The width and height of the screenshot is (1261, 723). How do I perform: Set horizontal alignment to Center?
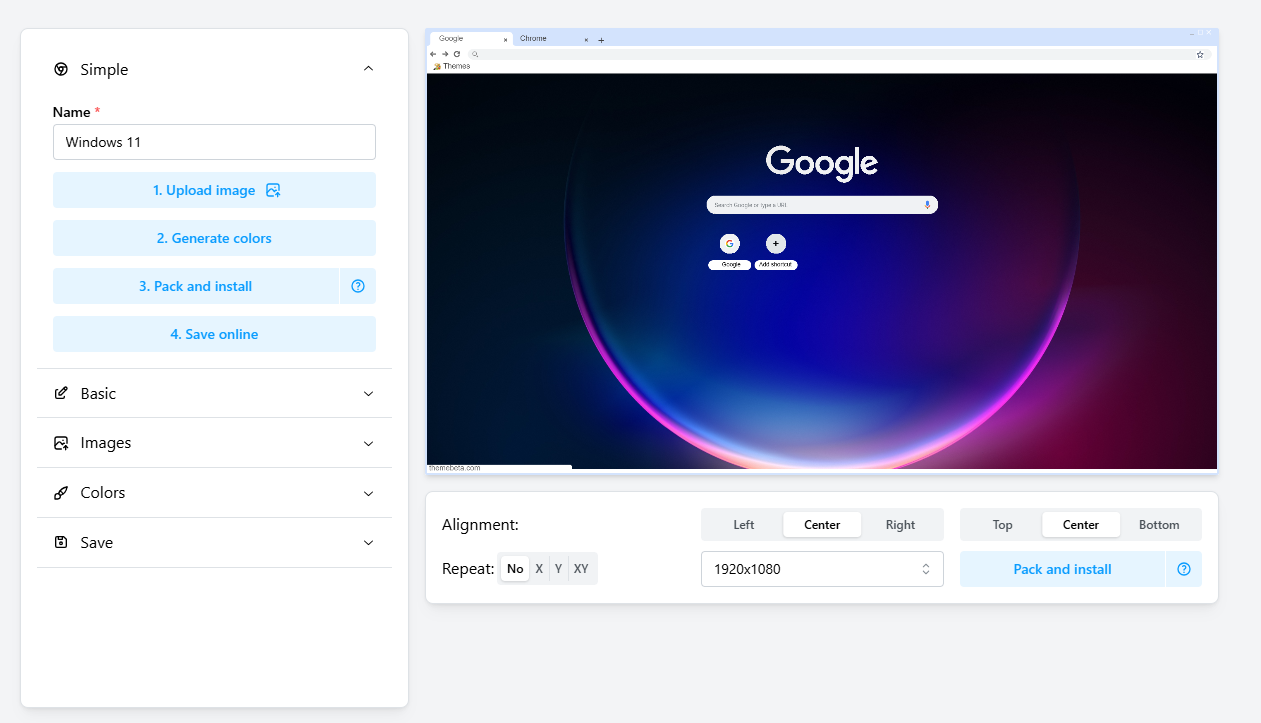[822, 525]
